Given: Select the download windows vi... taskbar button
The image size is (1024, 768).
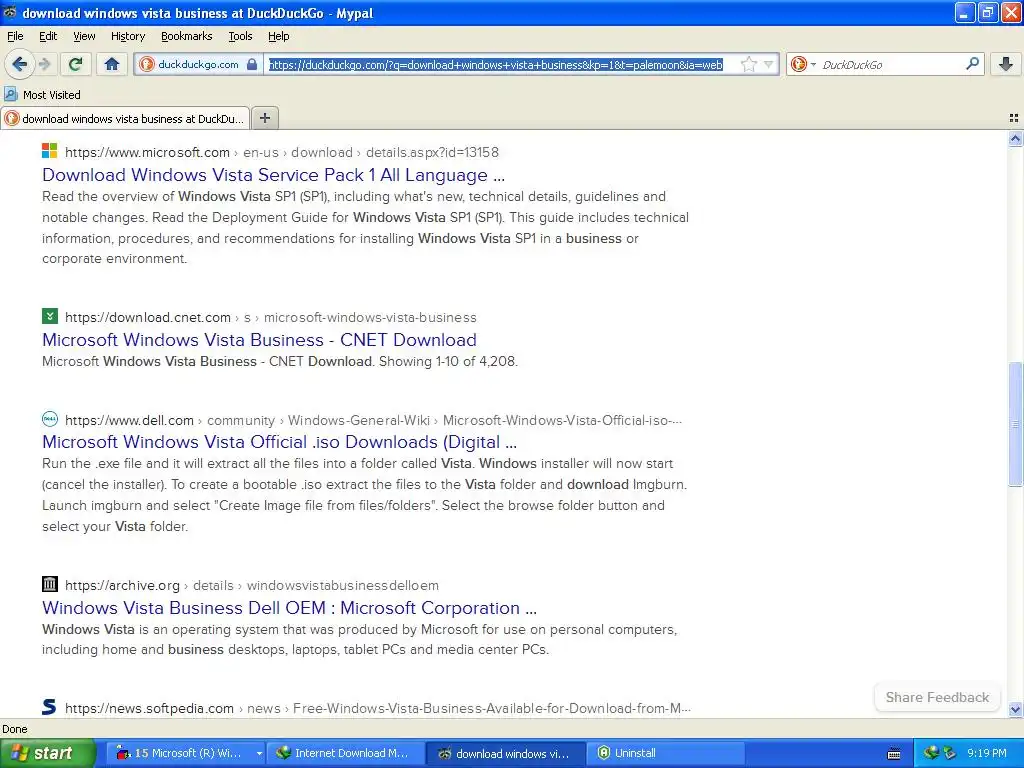Looking at the screenshot, I should 504,753.
